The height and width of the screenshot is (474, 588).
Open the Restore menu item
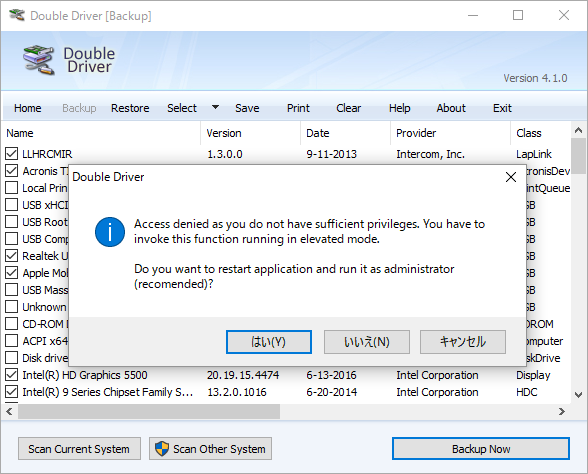pos(130,108)
